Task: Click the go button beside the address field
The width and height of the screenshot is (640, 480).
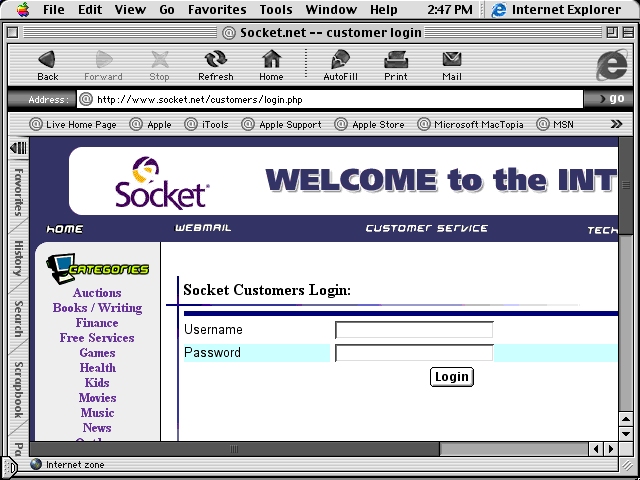Action: [611, 99]
